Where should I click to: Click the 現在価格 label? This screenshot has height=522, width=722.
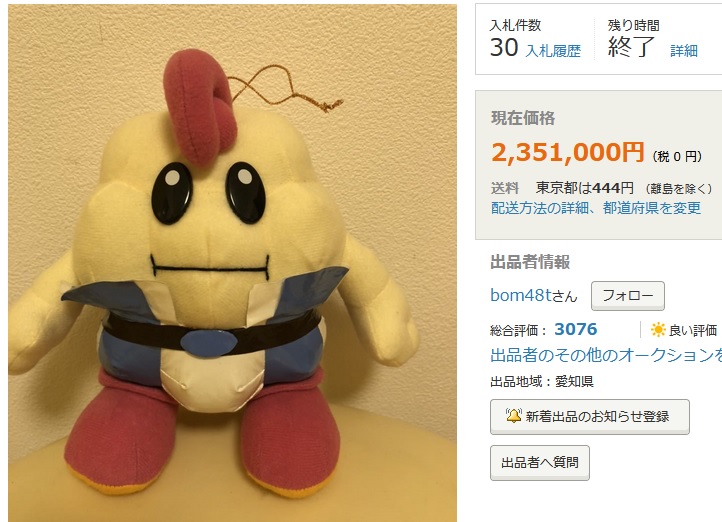pyautogui.click(x=523, y=118)
